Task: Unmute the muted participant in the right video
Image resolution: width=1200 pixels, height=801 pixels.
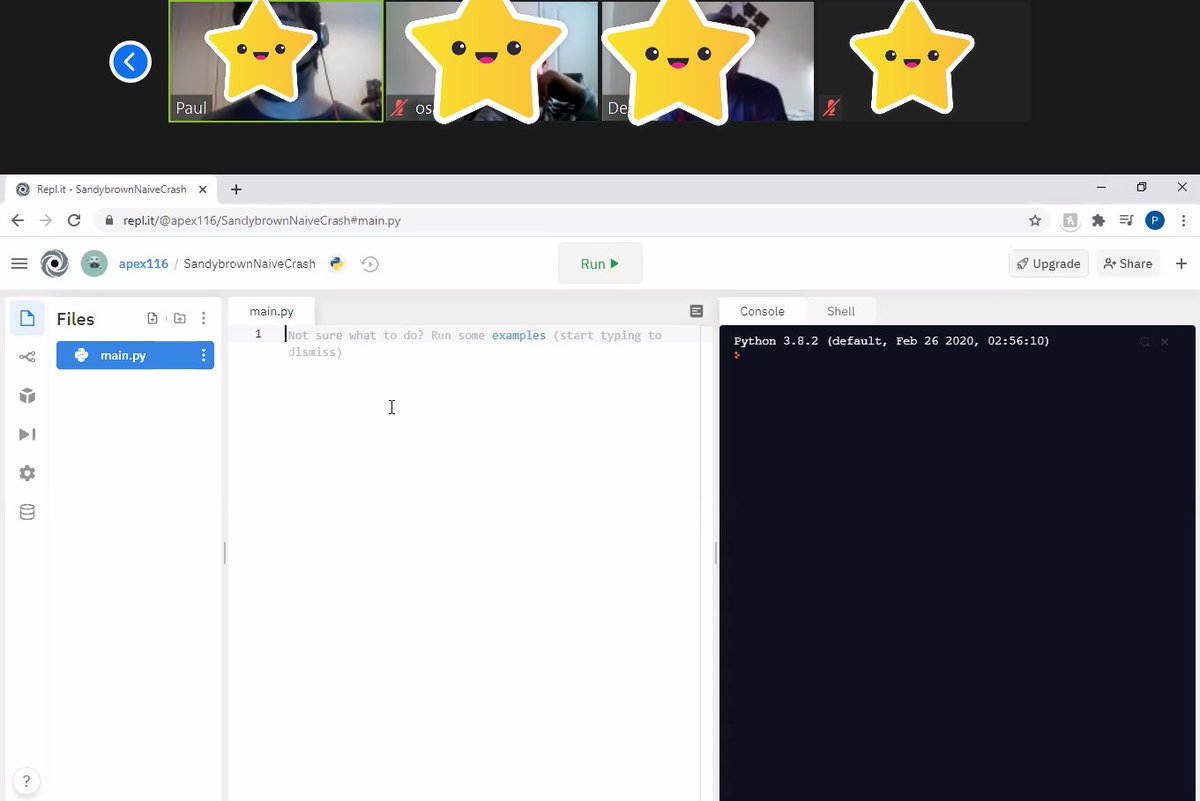Action: (x=829, y=108)
